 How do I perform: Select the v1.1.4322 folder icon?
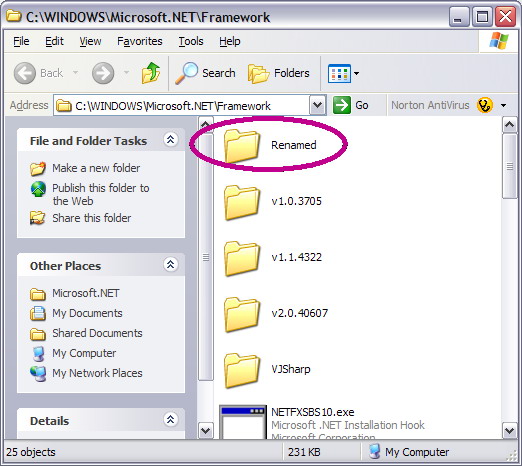click(x=242, y=258)
